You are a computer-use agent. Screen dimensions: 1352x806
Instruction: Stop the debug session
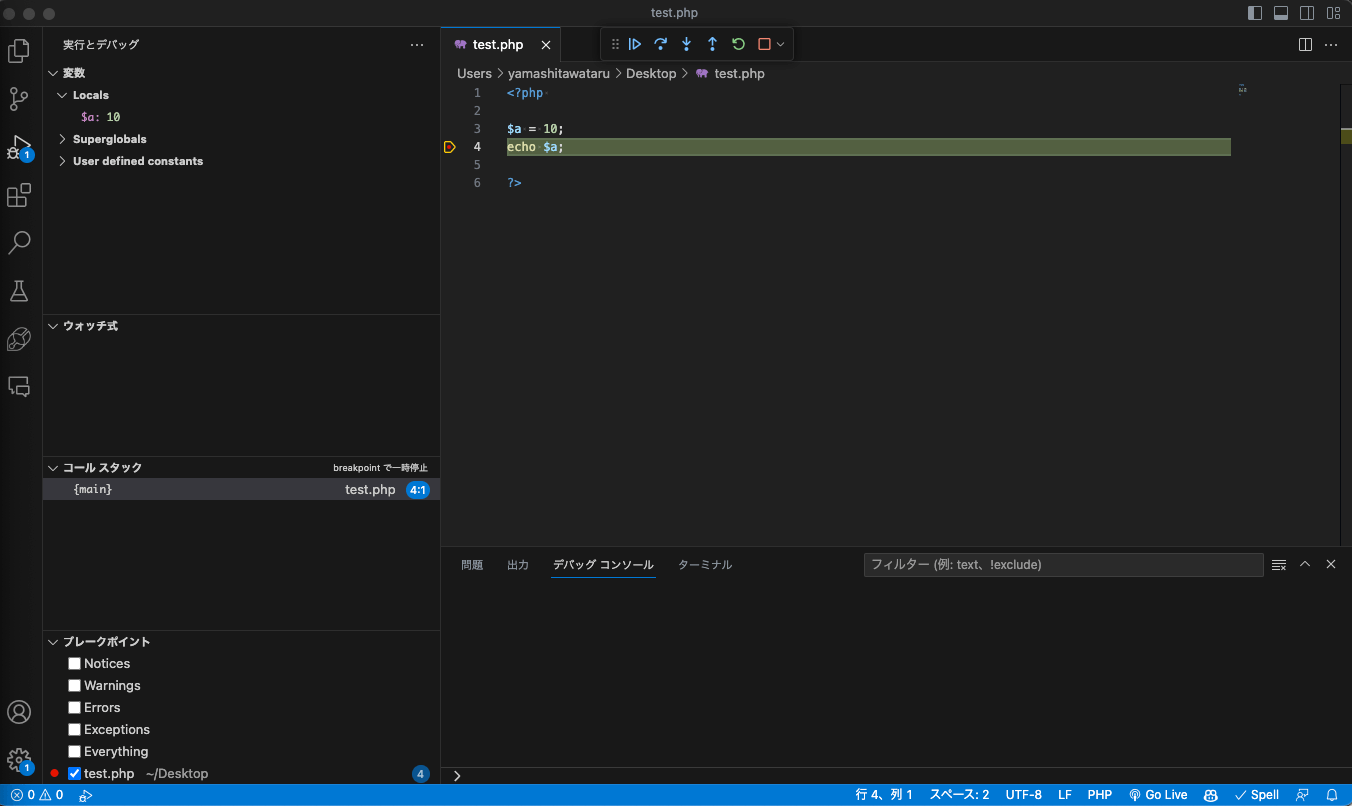click(764, 44)
